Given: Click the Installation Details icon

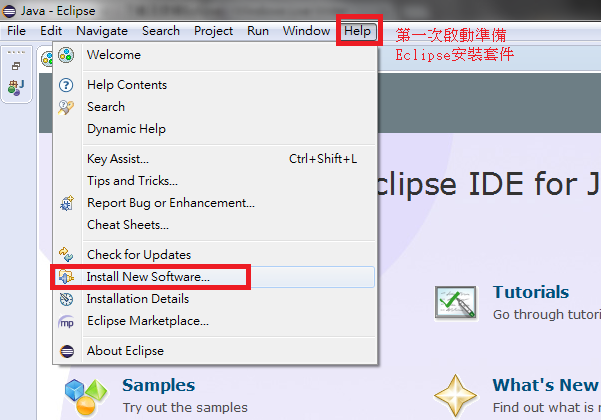Looking at the screenshot, I should point(66,299).
